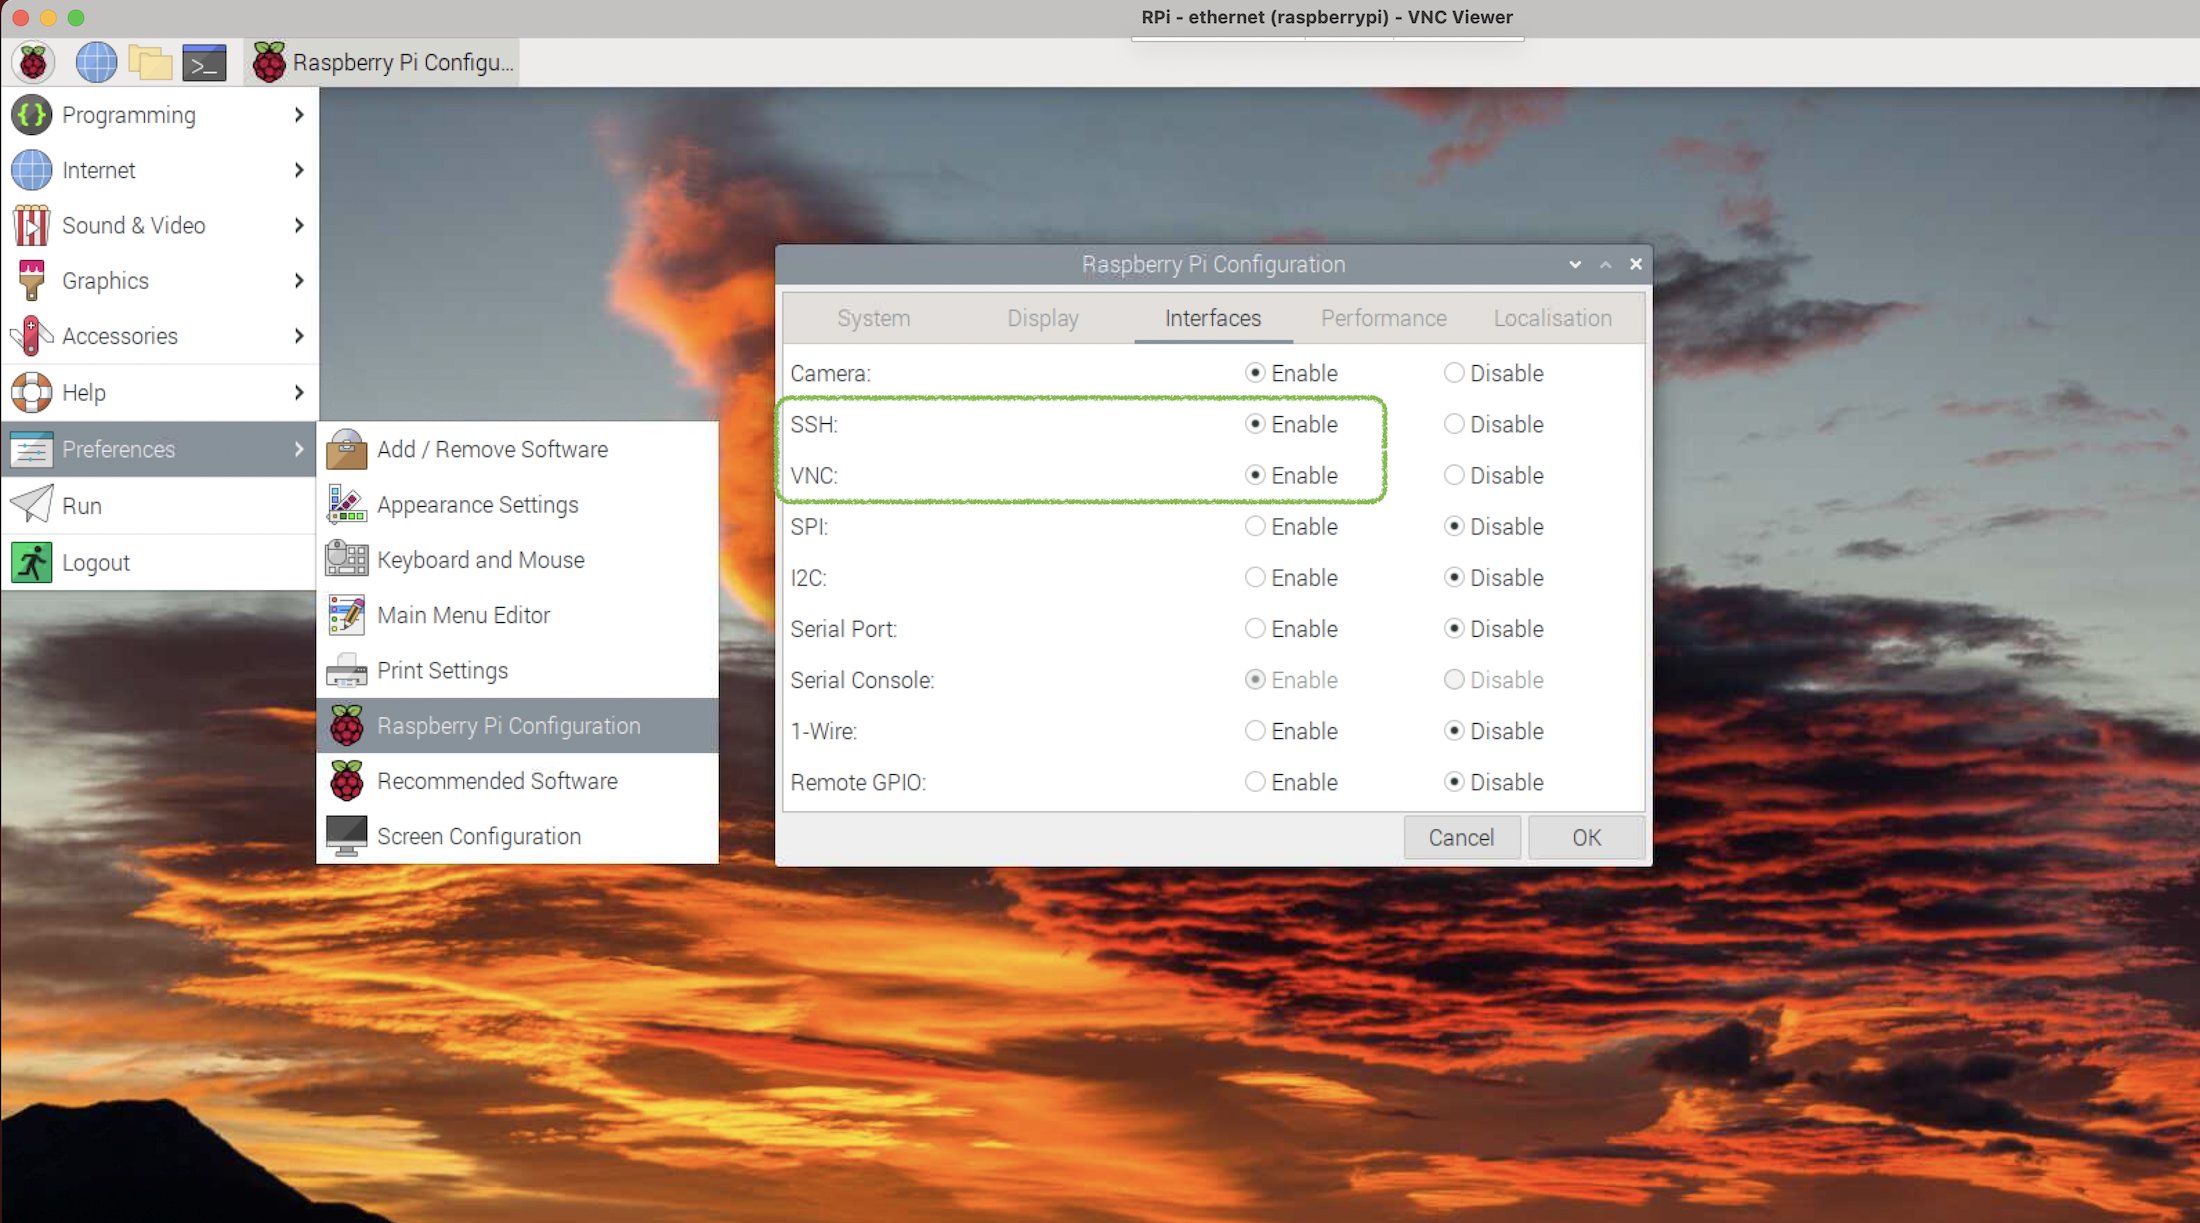Select SSH Enable radio button
Image resolution: width=2200 pixels, height=1223 pixels.
click(x=1254, y=424)
